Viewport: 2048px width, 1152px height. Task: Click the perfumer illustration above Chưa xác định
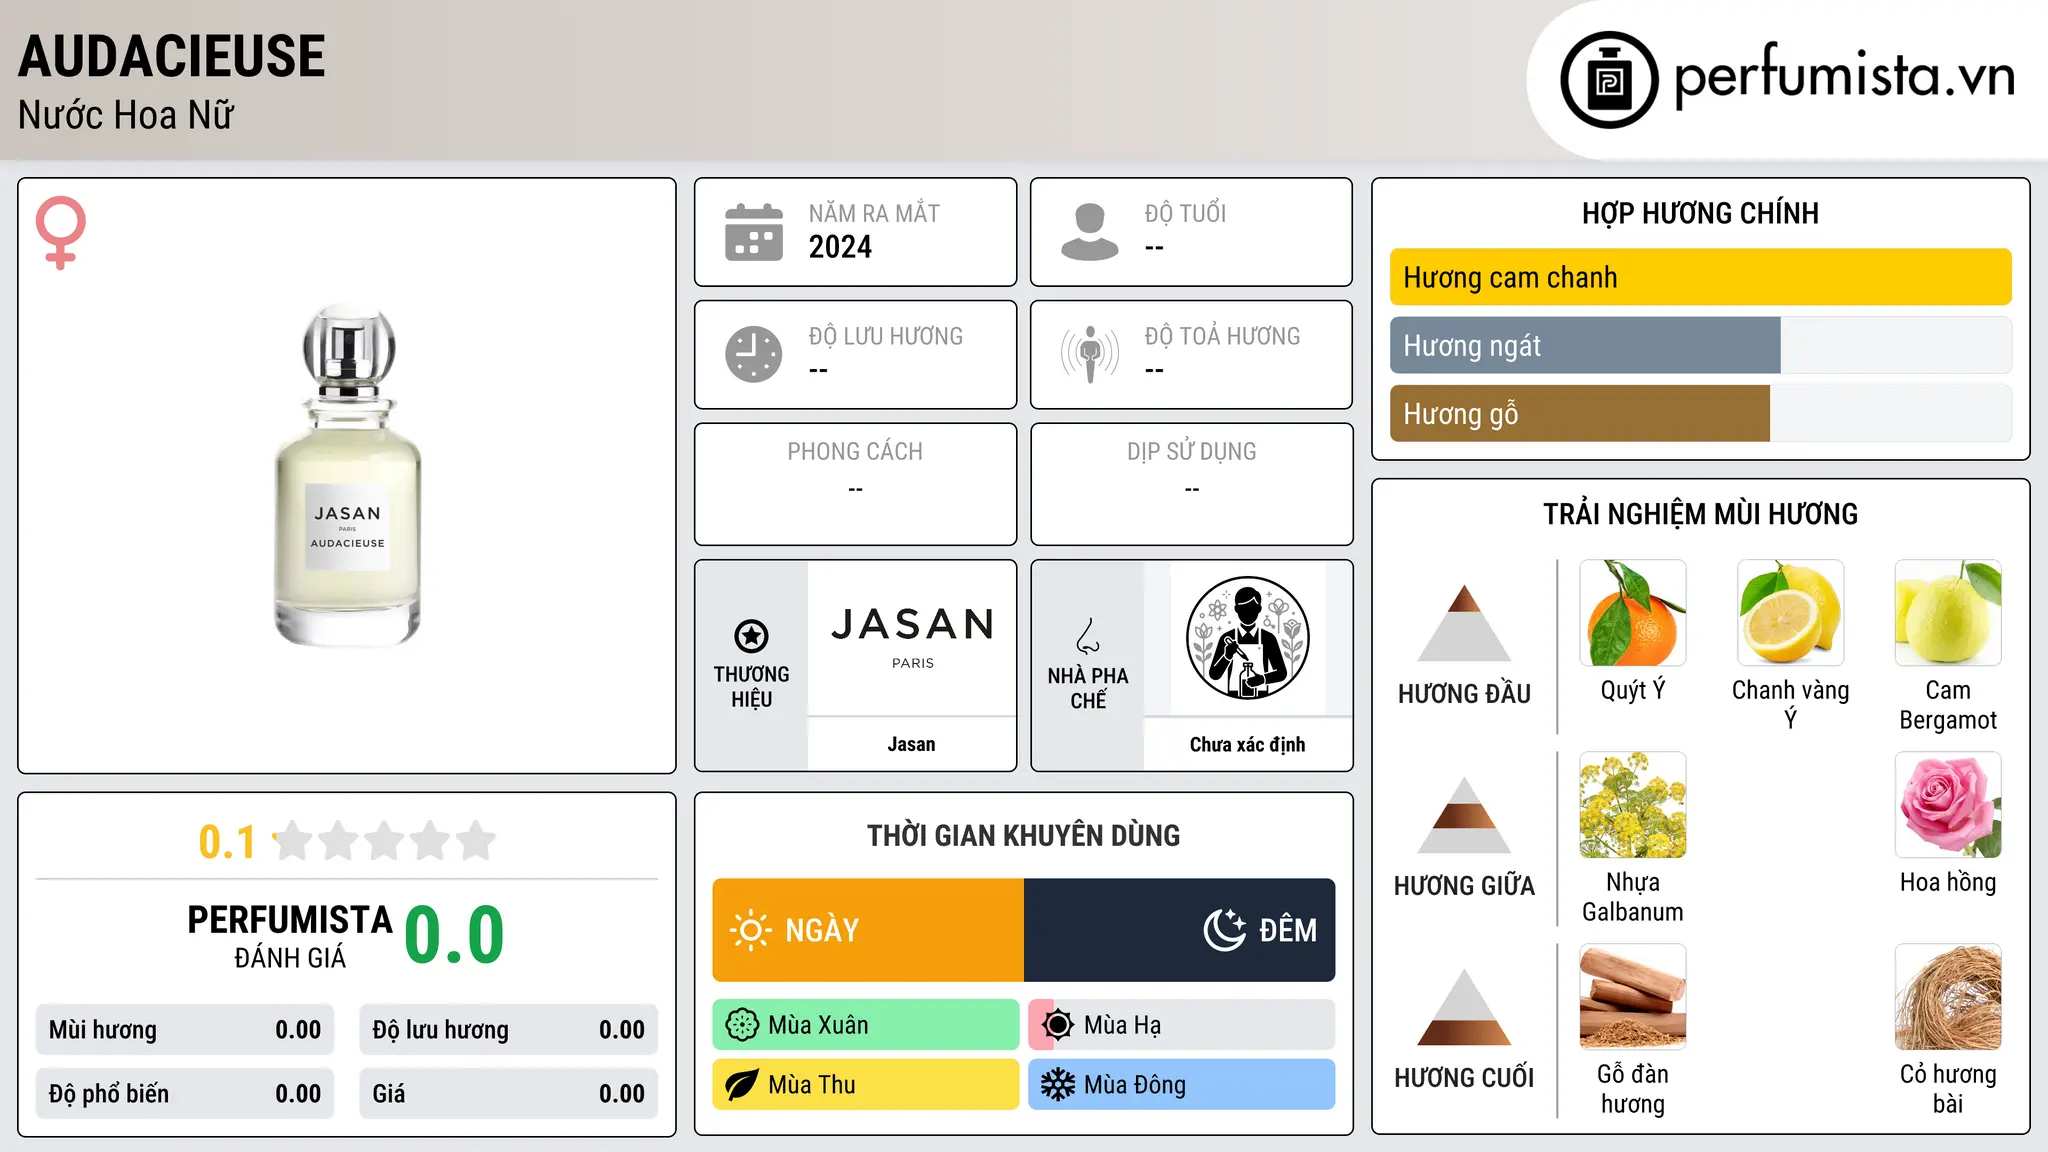(1247, 638)
